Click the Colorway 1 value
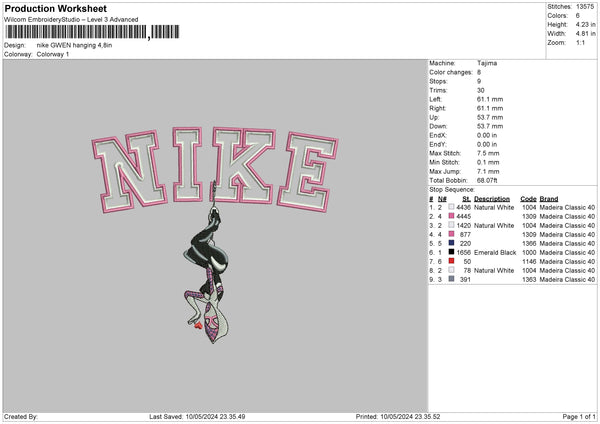600x424 pixels. click(x=52, y=54)
